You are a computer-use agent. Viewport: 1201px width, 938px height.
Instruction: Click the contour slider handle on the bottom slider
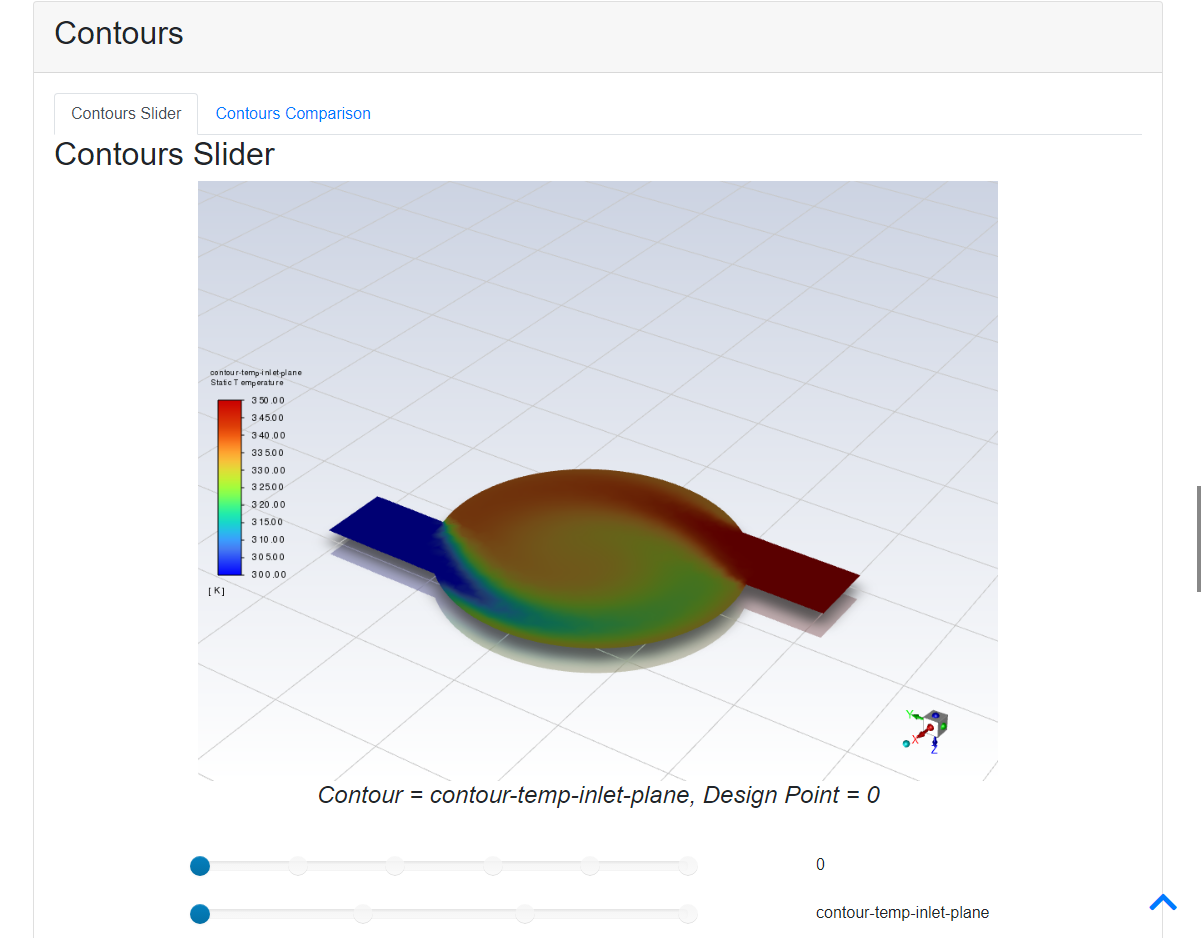[x=199, y=913]
